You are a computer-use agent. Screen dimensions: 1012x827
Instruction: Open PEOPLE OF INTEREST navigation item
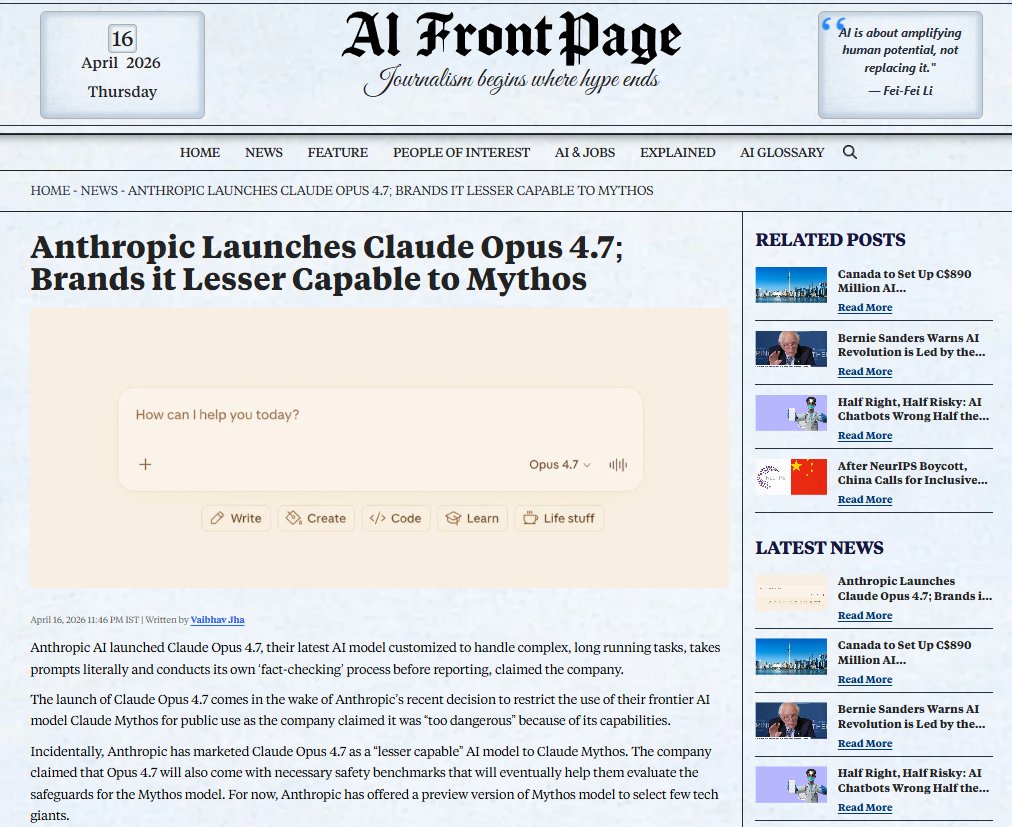tap(461, 152)
